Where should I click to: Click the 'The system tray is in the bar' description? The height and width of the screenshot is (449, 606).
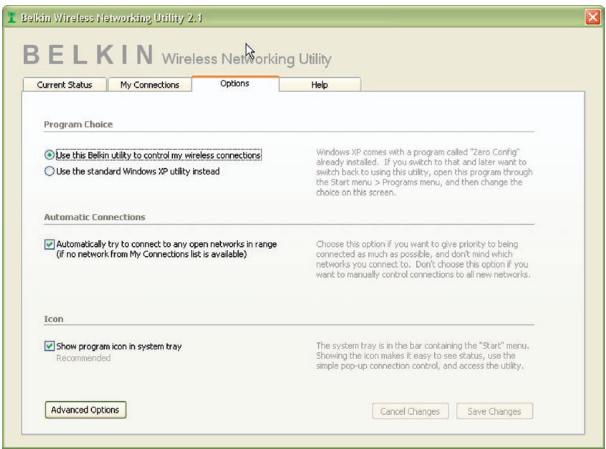422,355
